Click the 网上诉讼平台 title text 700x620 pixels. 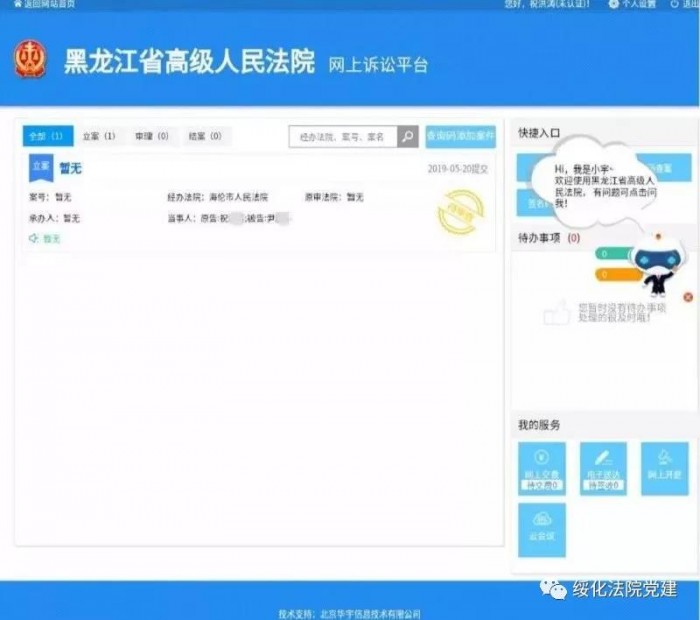(378, 65)
